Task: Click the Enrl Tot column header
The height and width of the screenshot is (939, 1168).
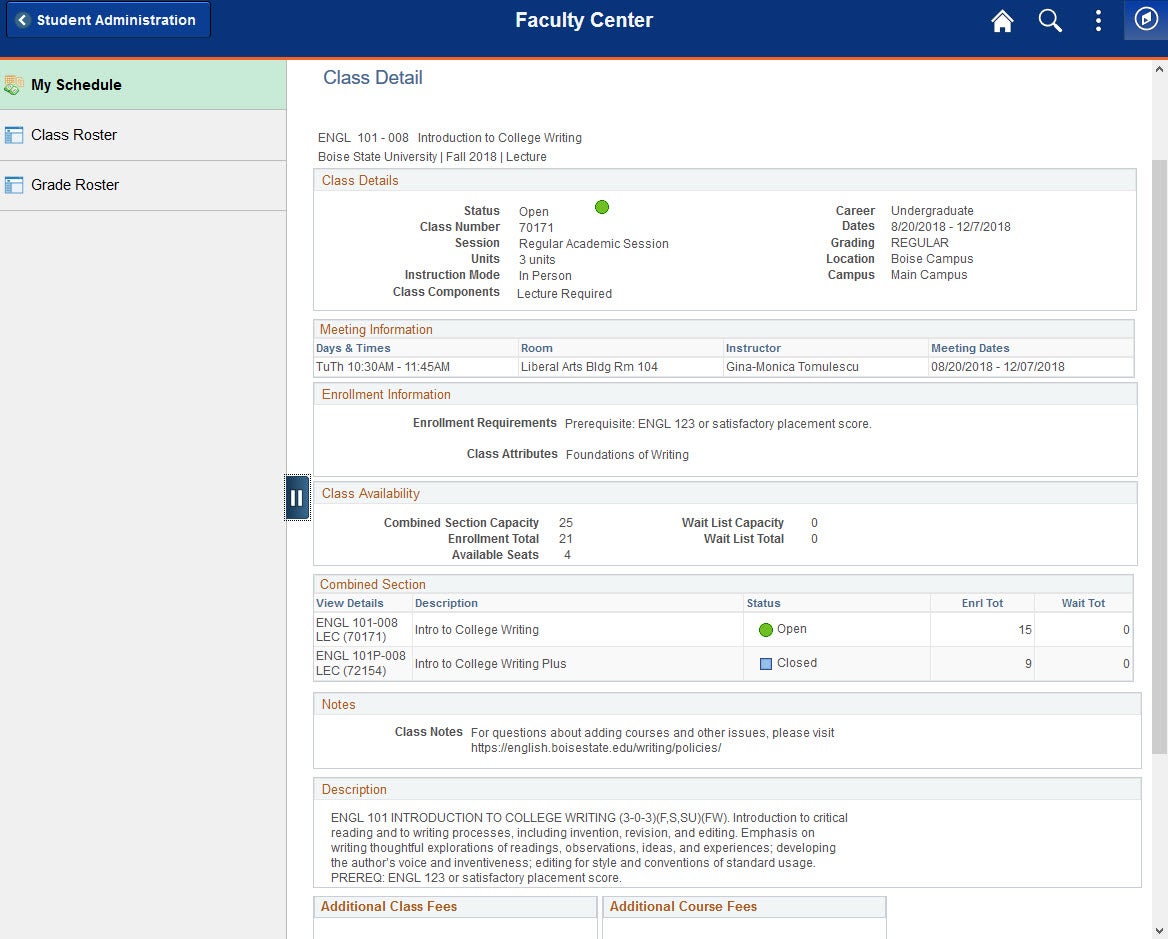Action: pyautogui.click(x=982, y=603)
